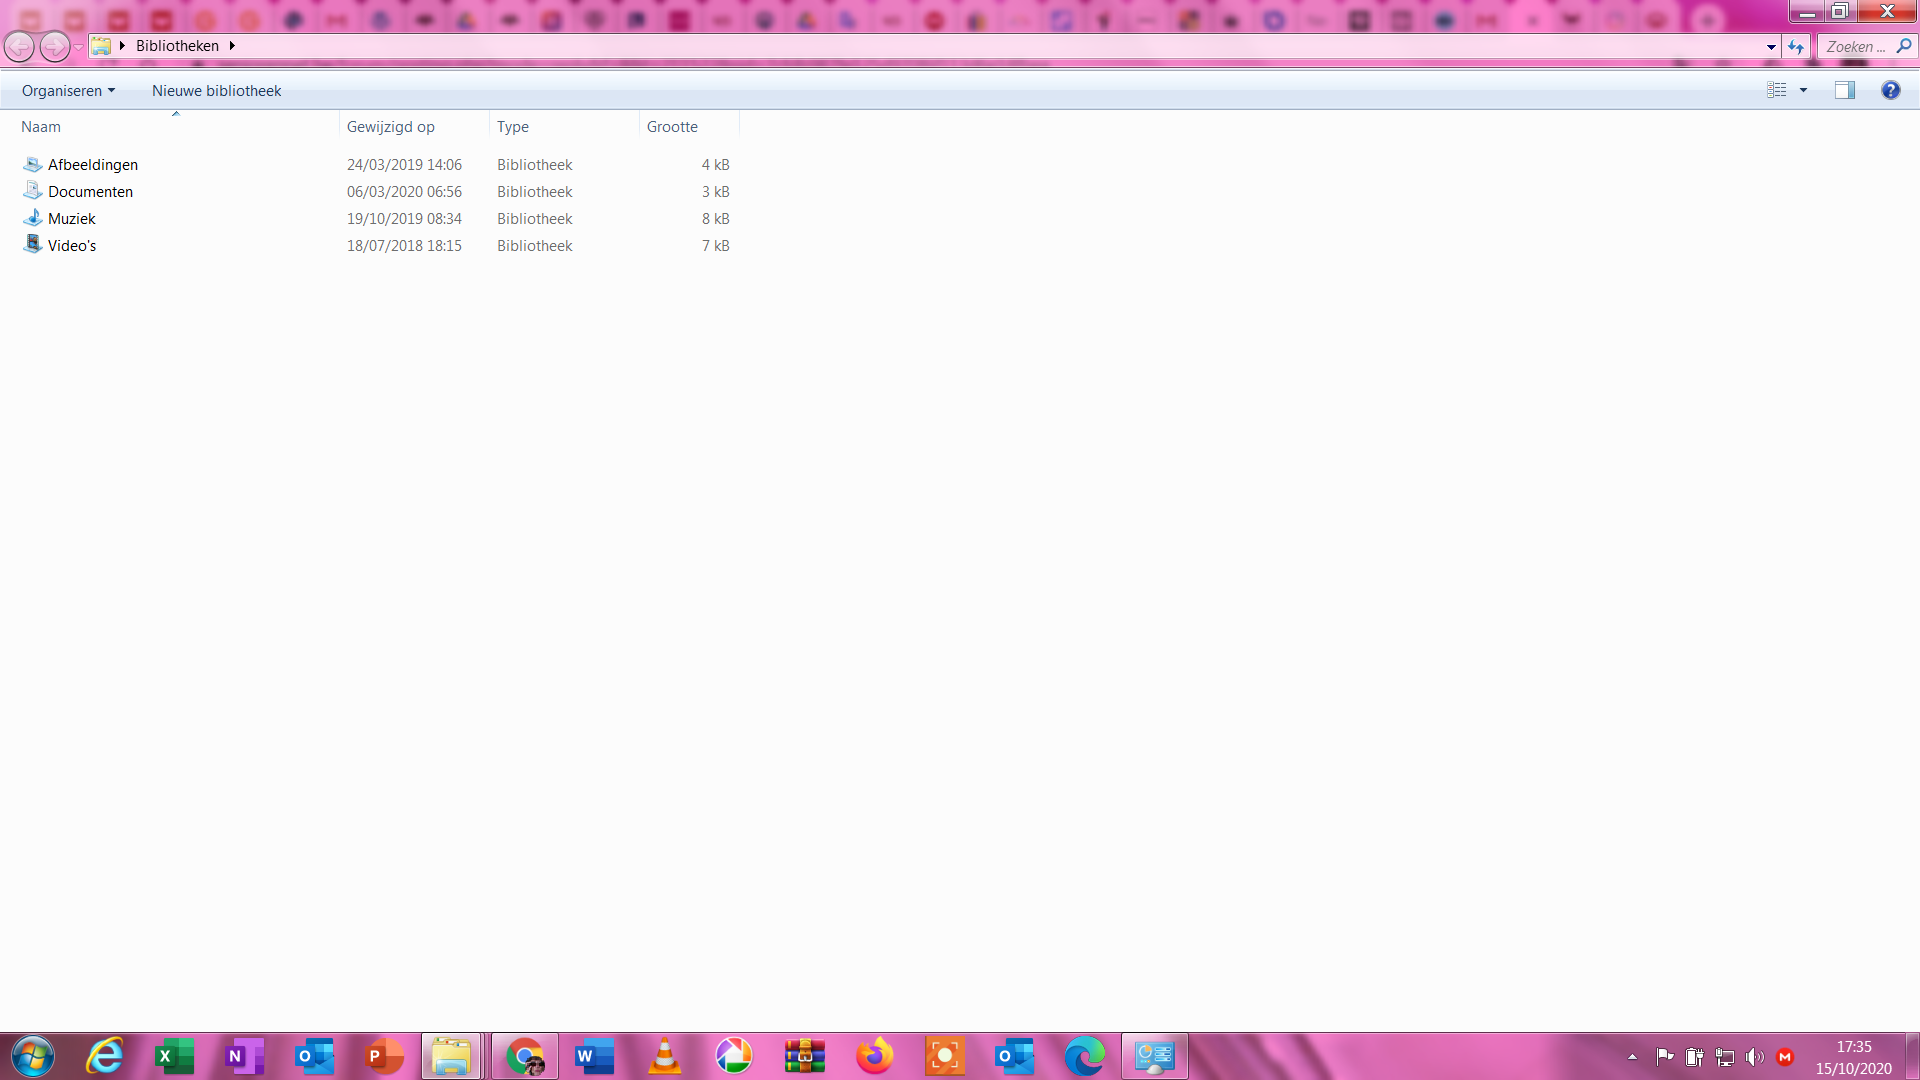The image size is (1920, 1080).
Task: Select the Documenten library icon
Action: click(33, 191)
